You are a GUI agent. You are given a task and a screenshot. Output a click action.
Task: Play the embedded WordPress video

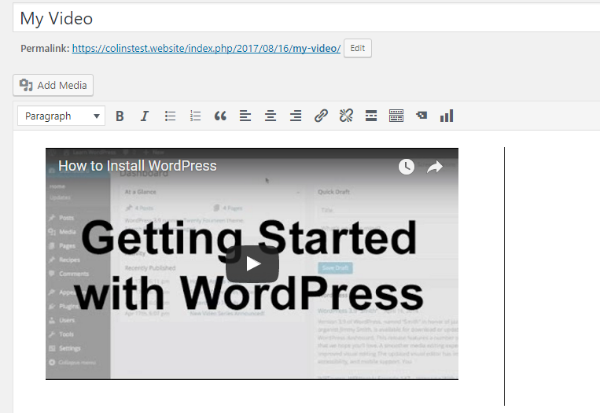(x=252, y=264)
